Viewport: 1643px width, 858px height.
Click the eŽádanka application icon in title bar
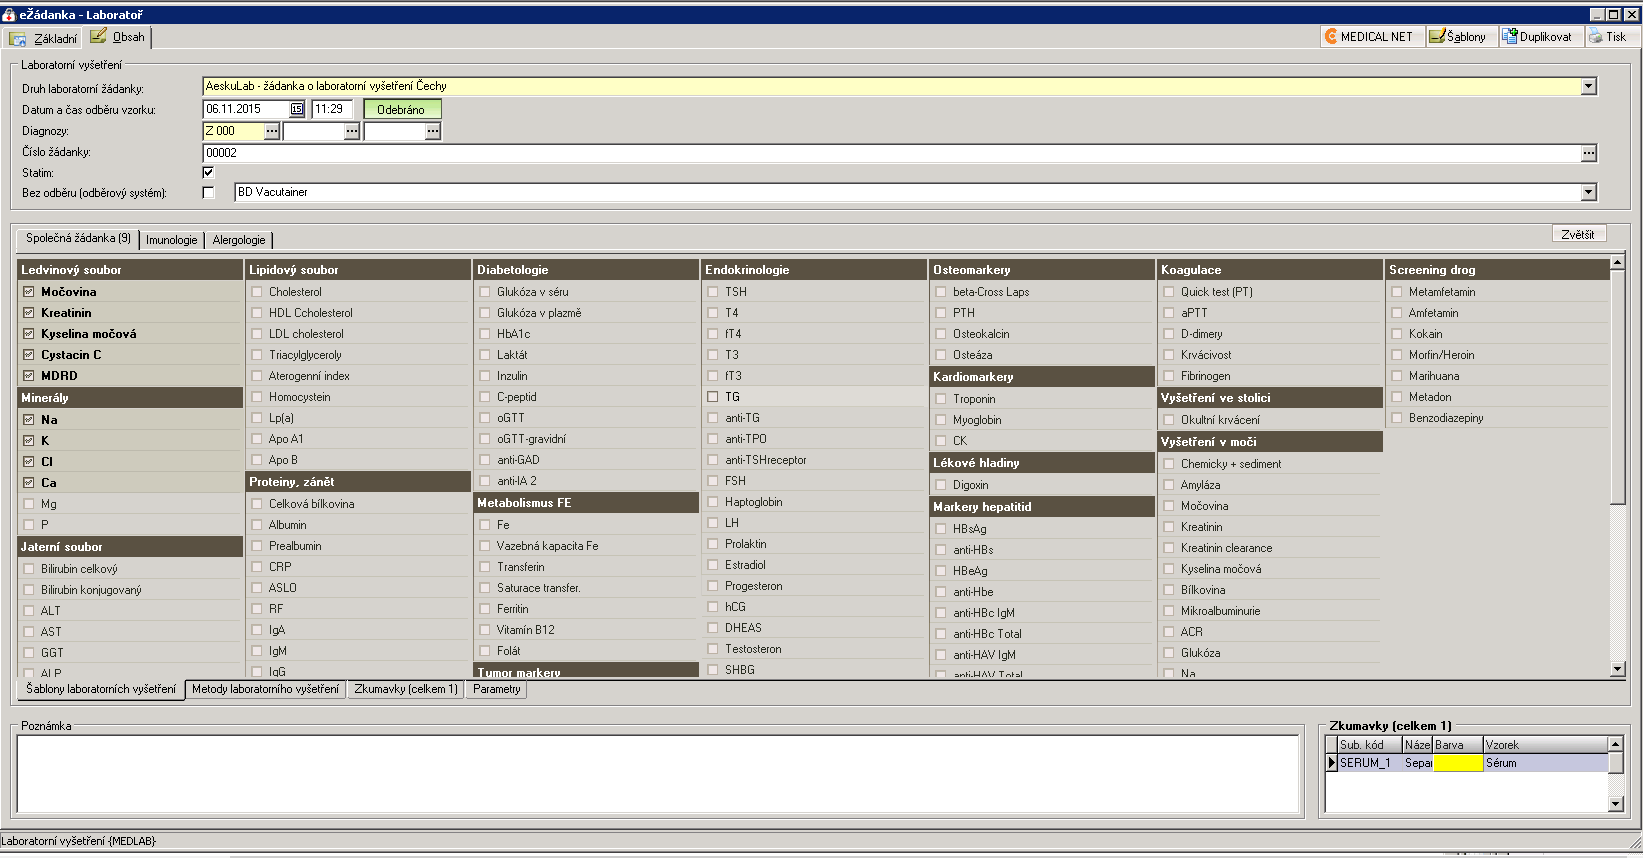(9, 14)
